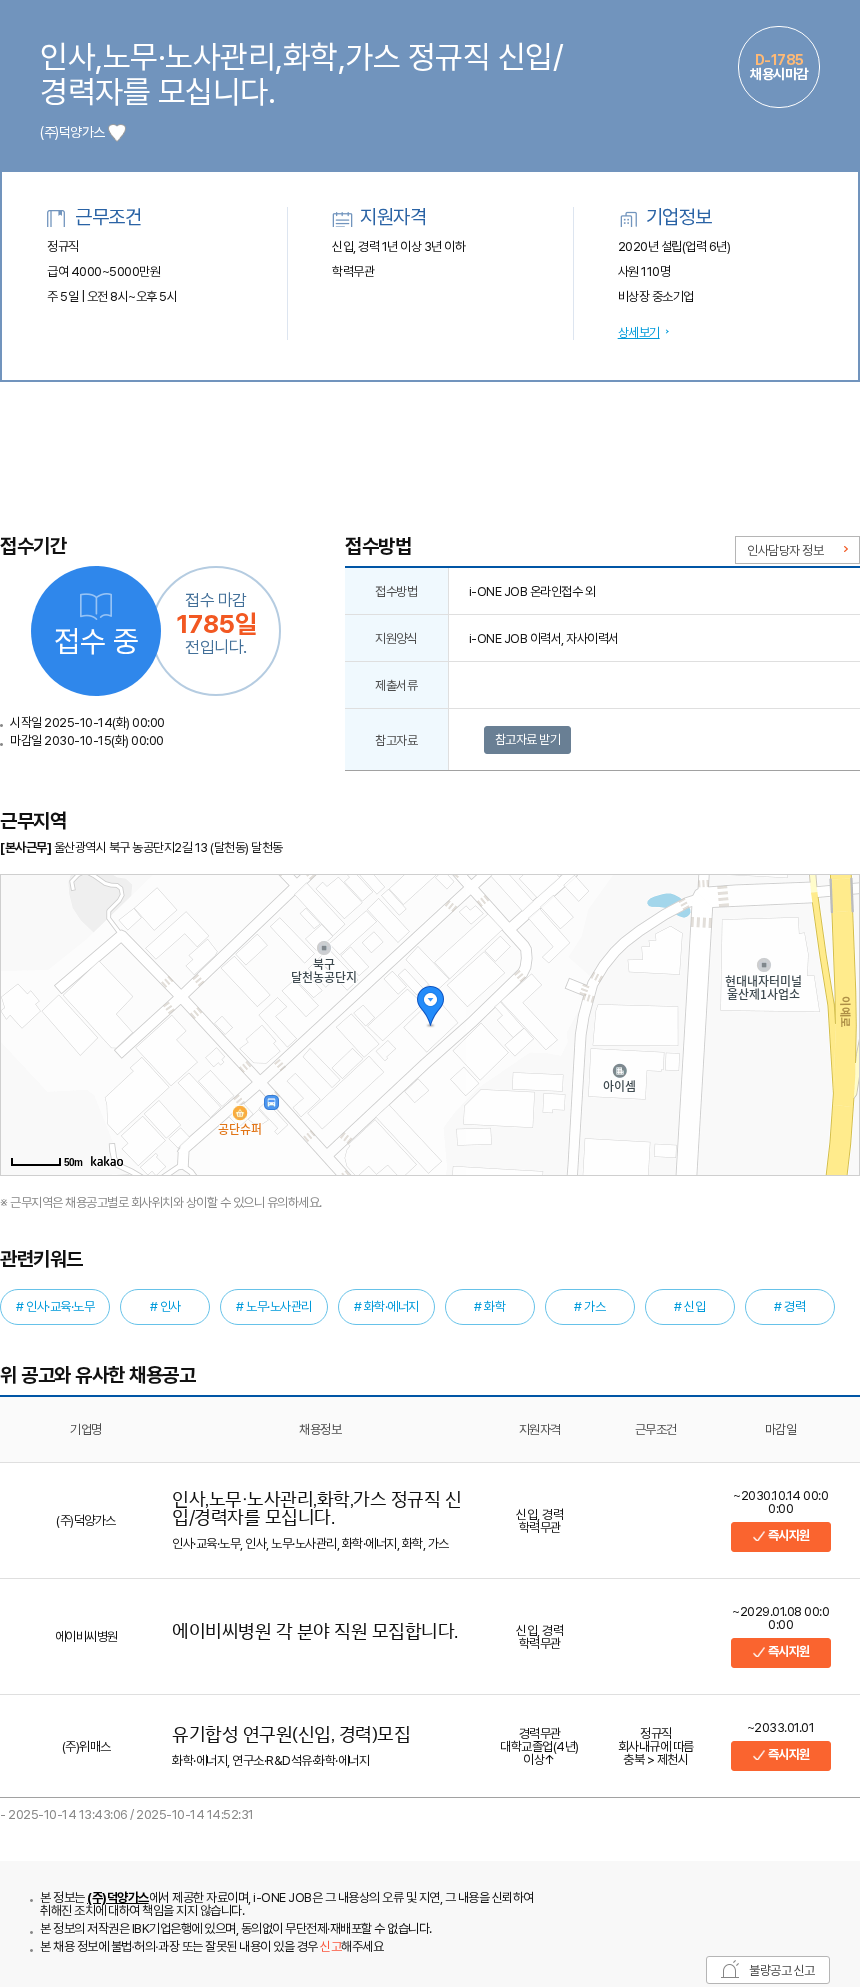Viewport: 860px width, 1988px height.
Task: Click the open book icon in 접수 중 circle
Action: click(96, 606)
